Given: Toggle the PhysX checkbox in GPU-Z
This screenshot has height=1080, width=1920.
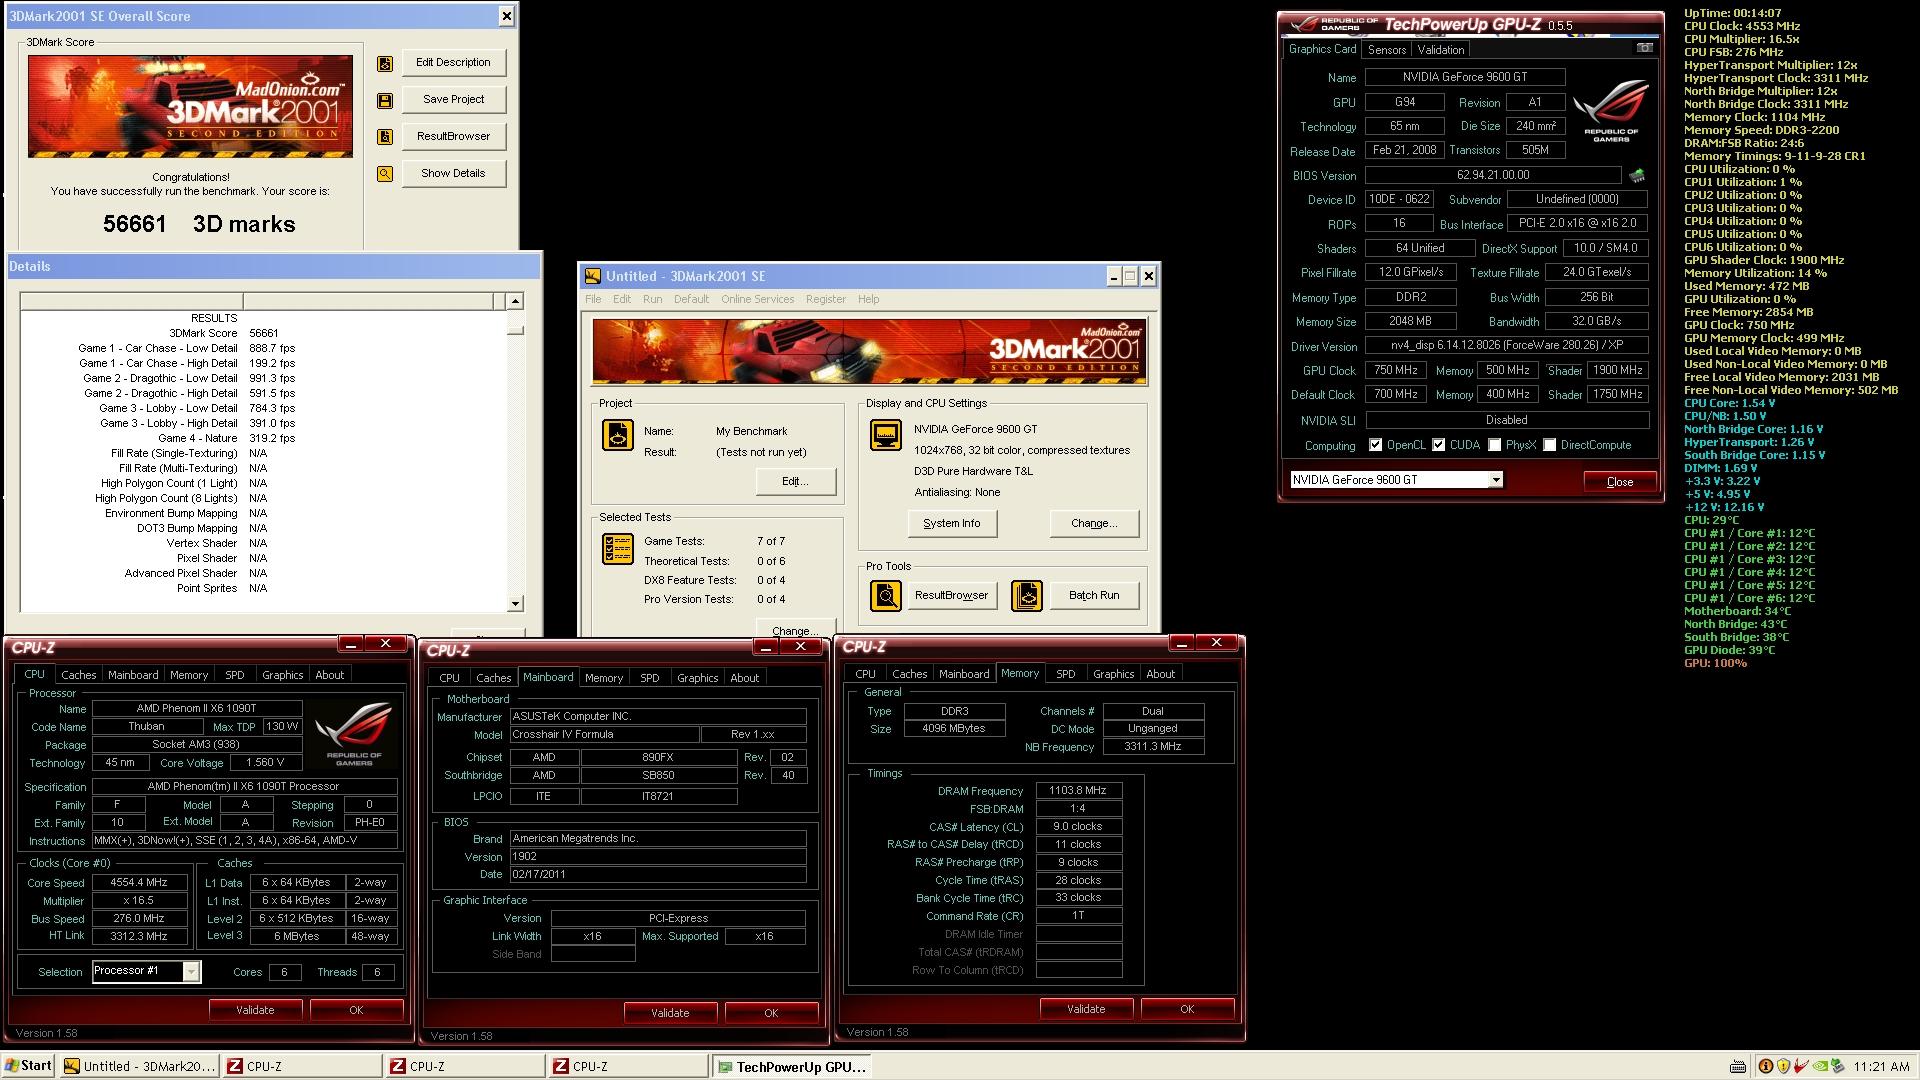Looking at the screenshot, I should click(x=1495, y=445).
